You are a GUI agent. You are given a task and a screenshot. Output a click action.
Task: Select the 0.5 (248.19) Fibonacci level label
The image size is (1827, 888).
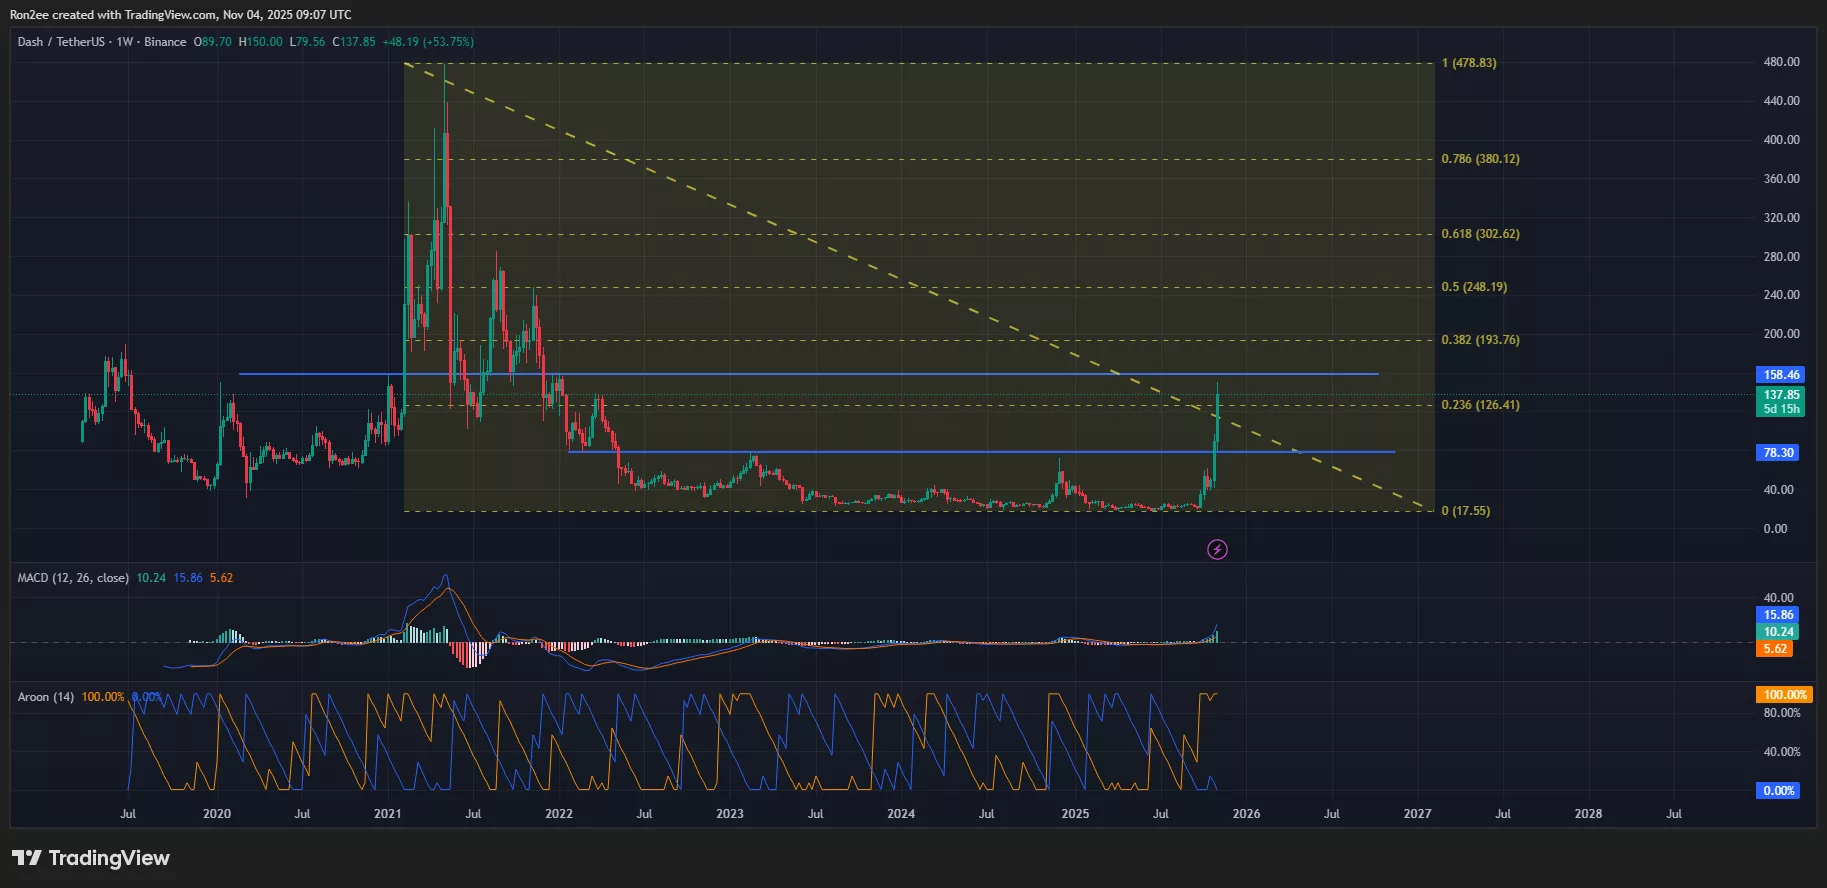point(1474,287)
